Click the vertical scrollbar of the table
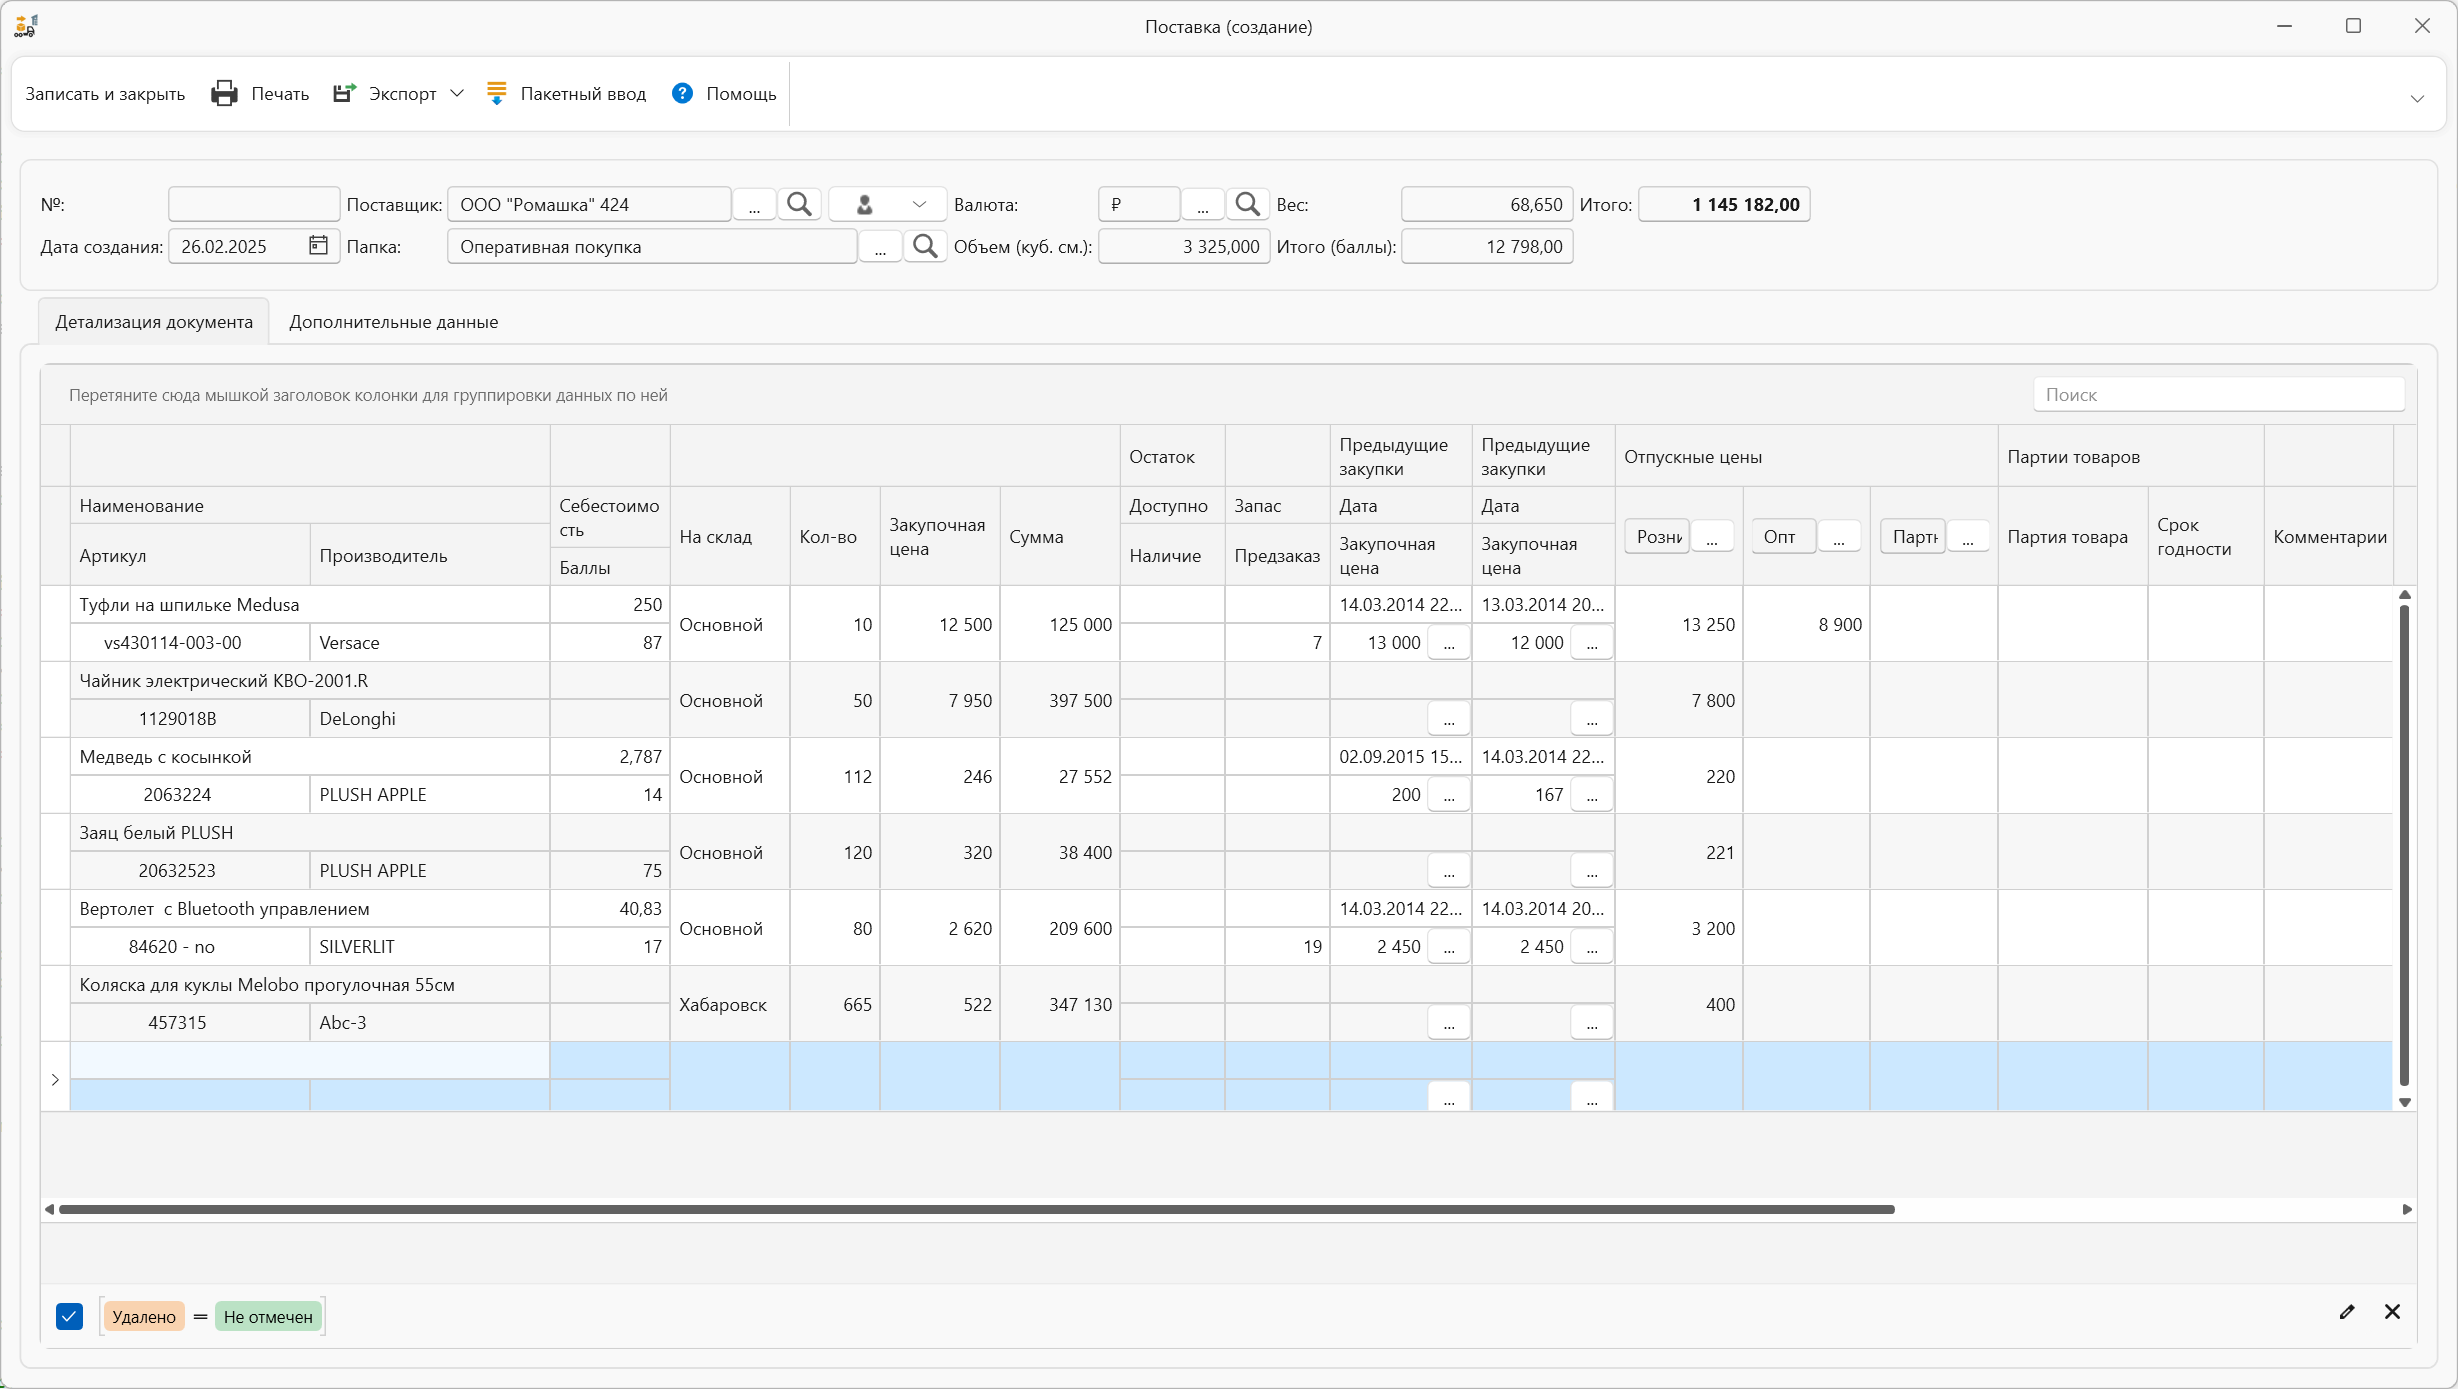Image resolution: width=2458 pixels, height=1389 pixels. point(2405,845)
